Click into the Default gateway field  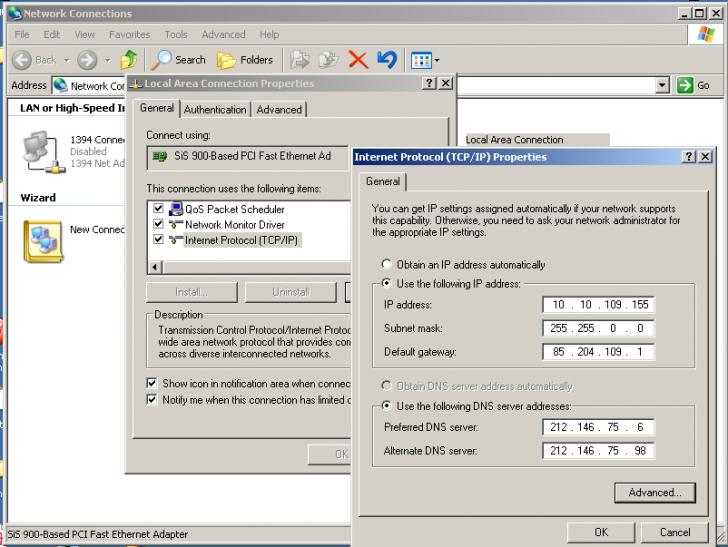pyautogui.click(x=598, y=352)
